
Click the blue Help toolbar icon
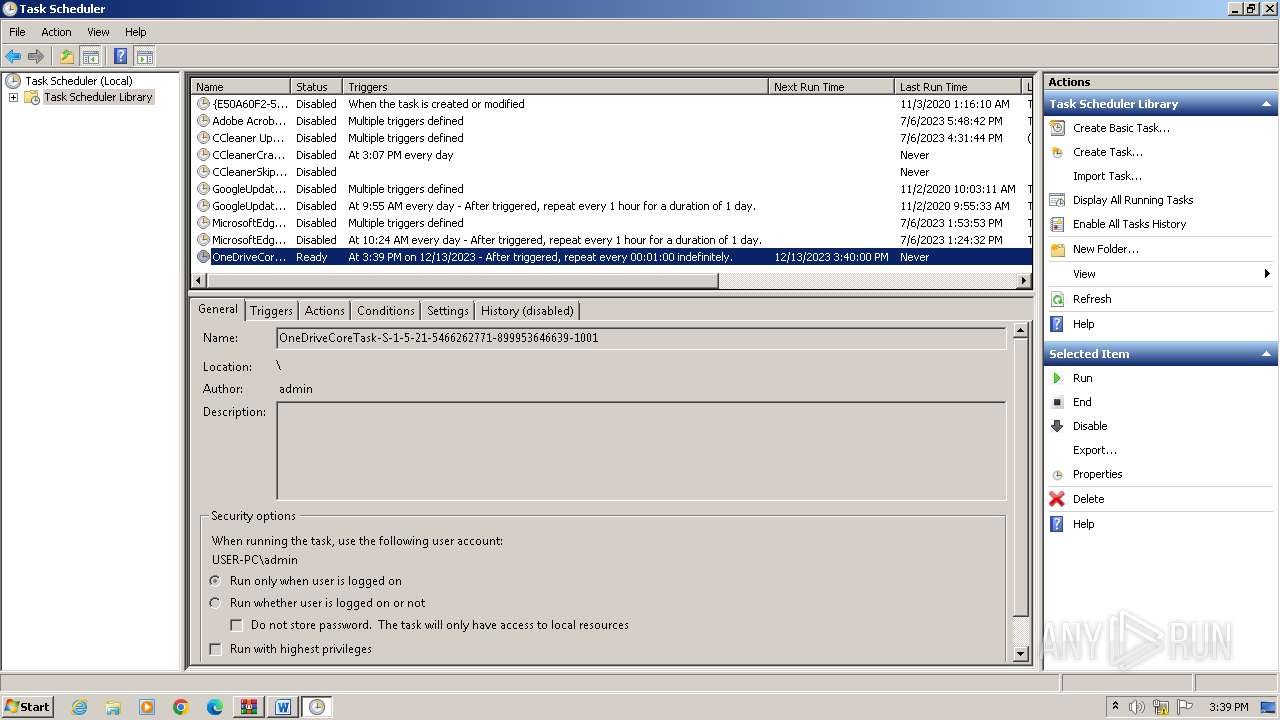(121, 57)
